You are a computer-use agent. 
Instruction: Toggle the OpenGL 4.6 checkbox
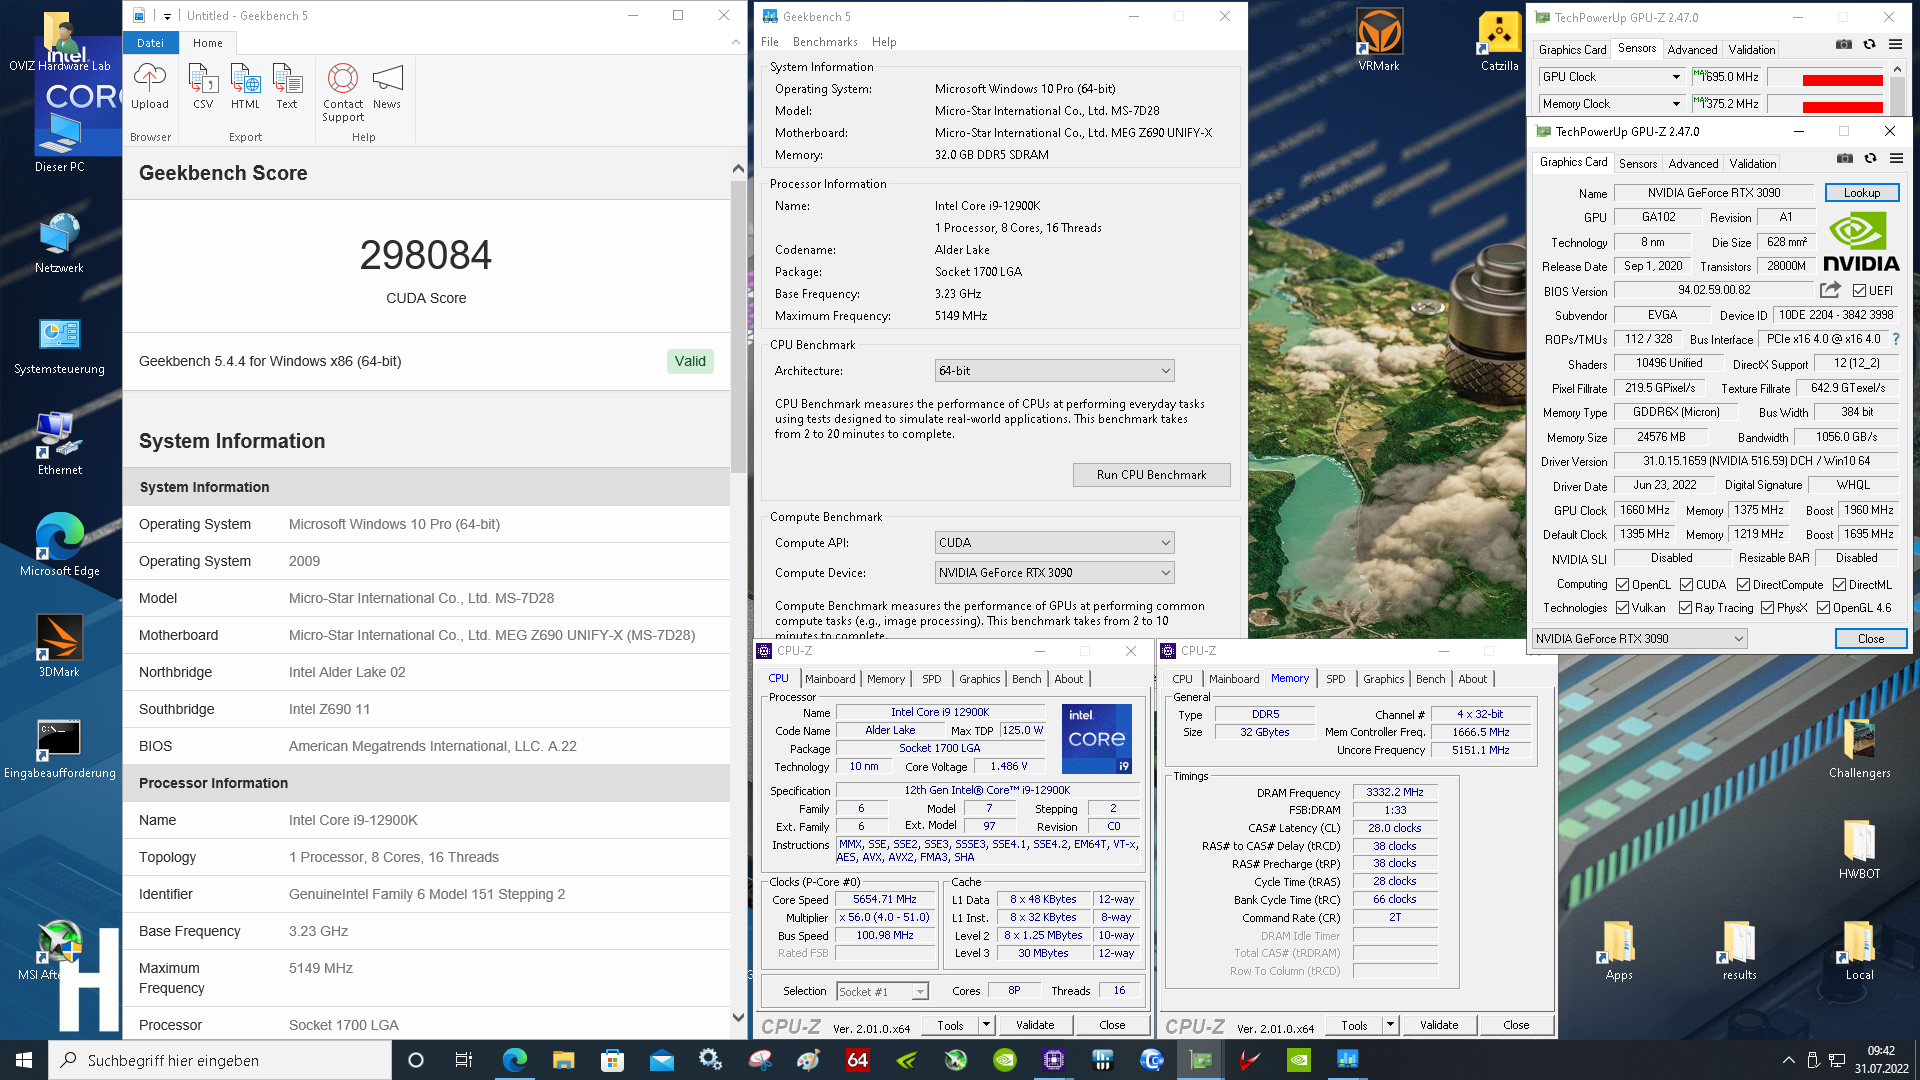point(1823,608)
